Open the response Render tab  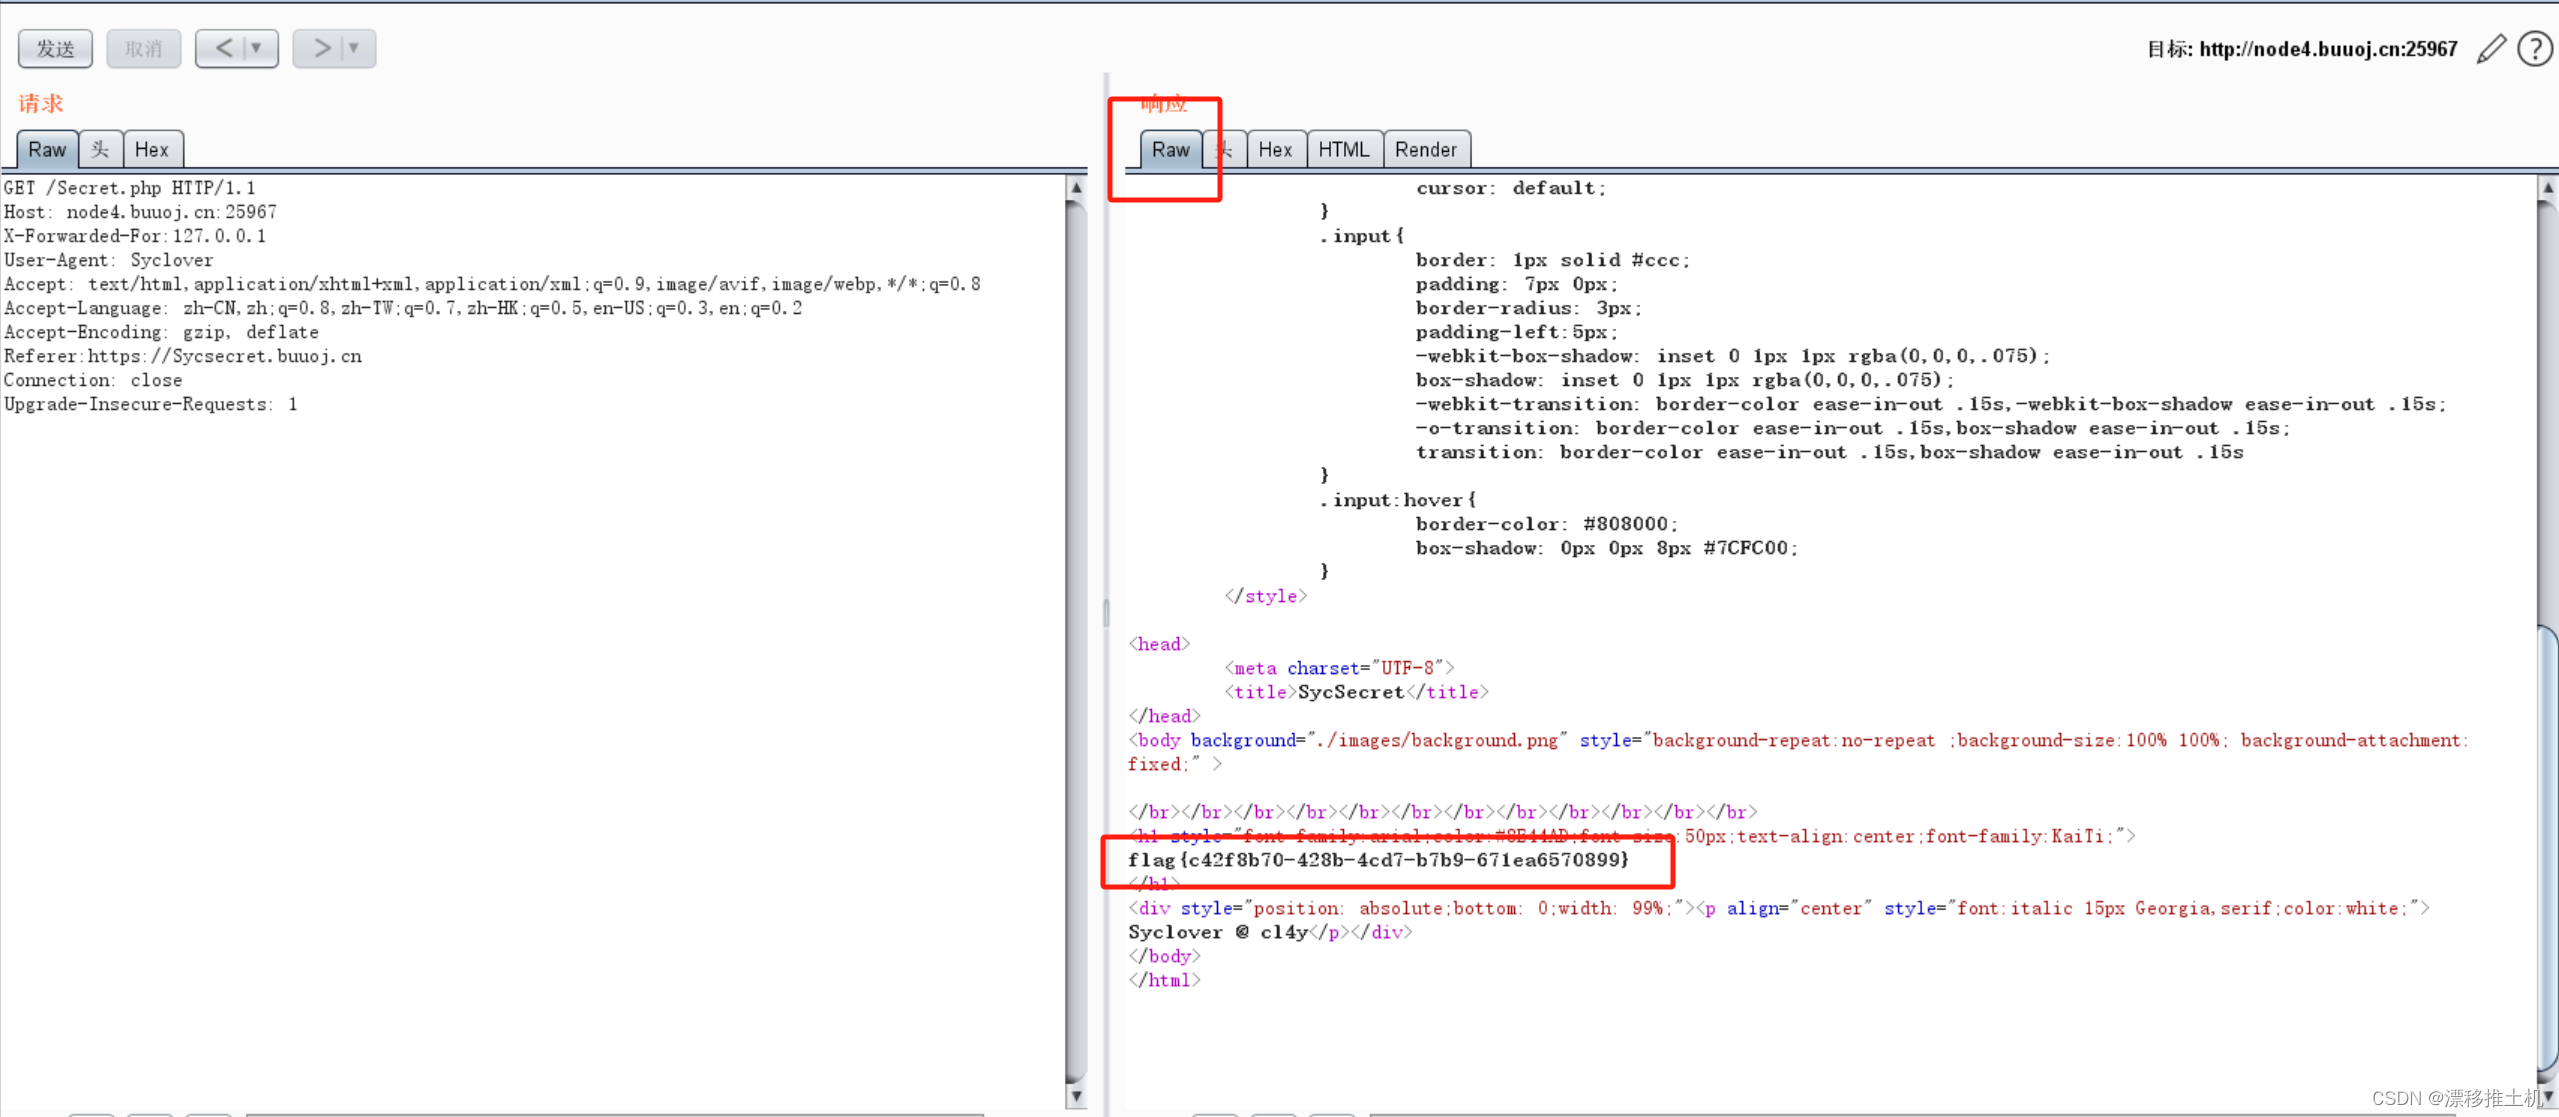[1425, 149]
